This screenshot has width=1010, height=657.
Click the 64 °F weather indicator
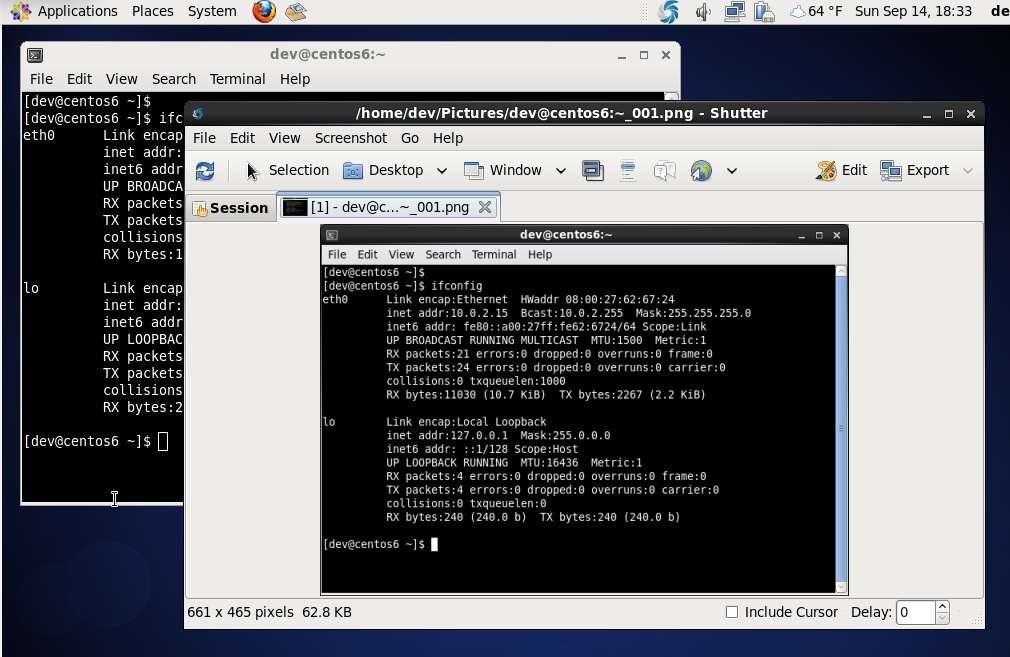point(816,11)
